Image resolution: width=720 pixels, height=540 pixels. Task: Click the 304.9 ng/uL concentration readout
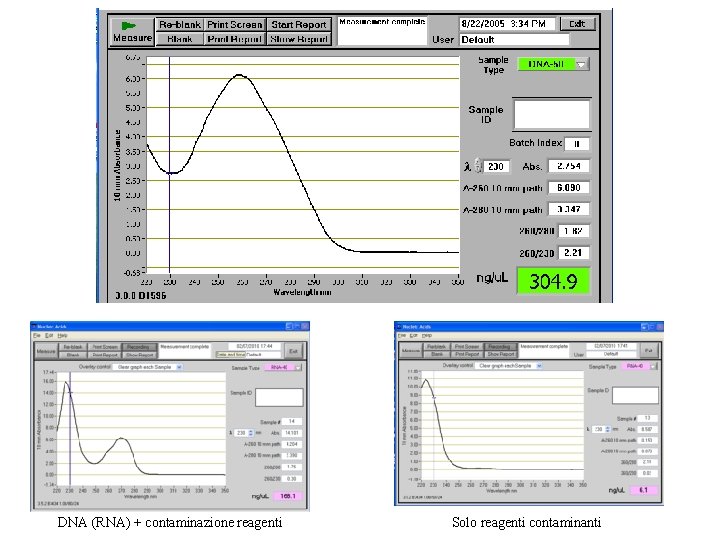553,281
